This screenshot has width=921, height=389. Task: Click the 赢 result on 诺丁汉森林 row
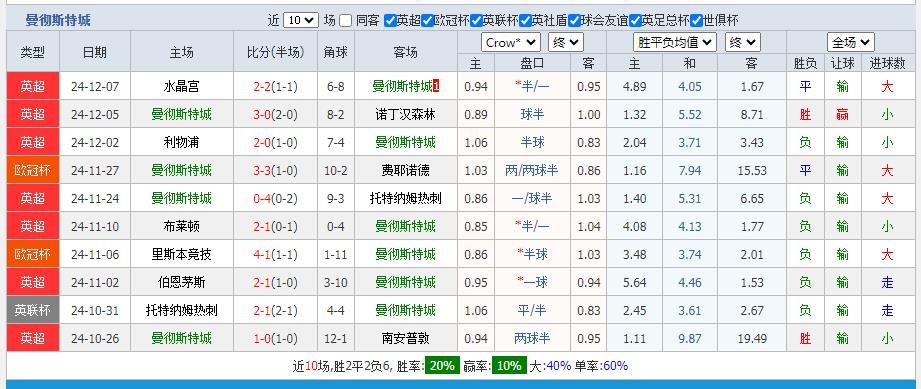(x=842, y=115)
